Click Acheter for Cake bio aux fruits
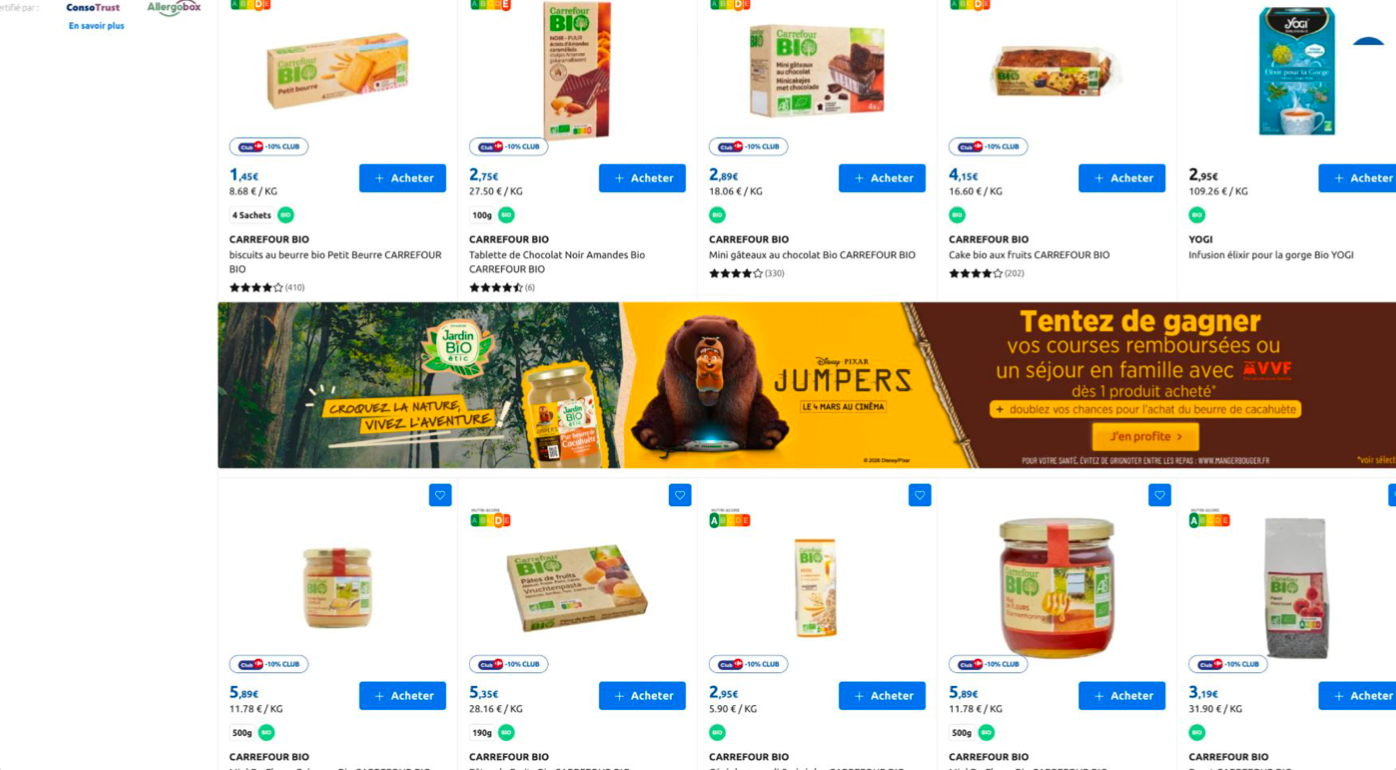The image size is (1396, 770). click(1122, 178)
